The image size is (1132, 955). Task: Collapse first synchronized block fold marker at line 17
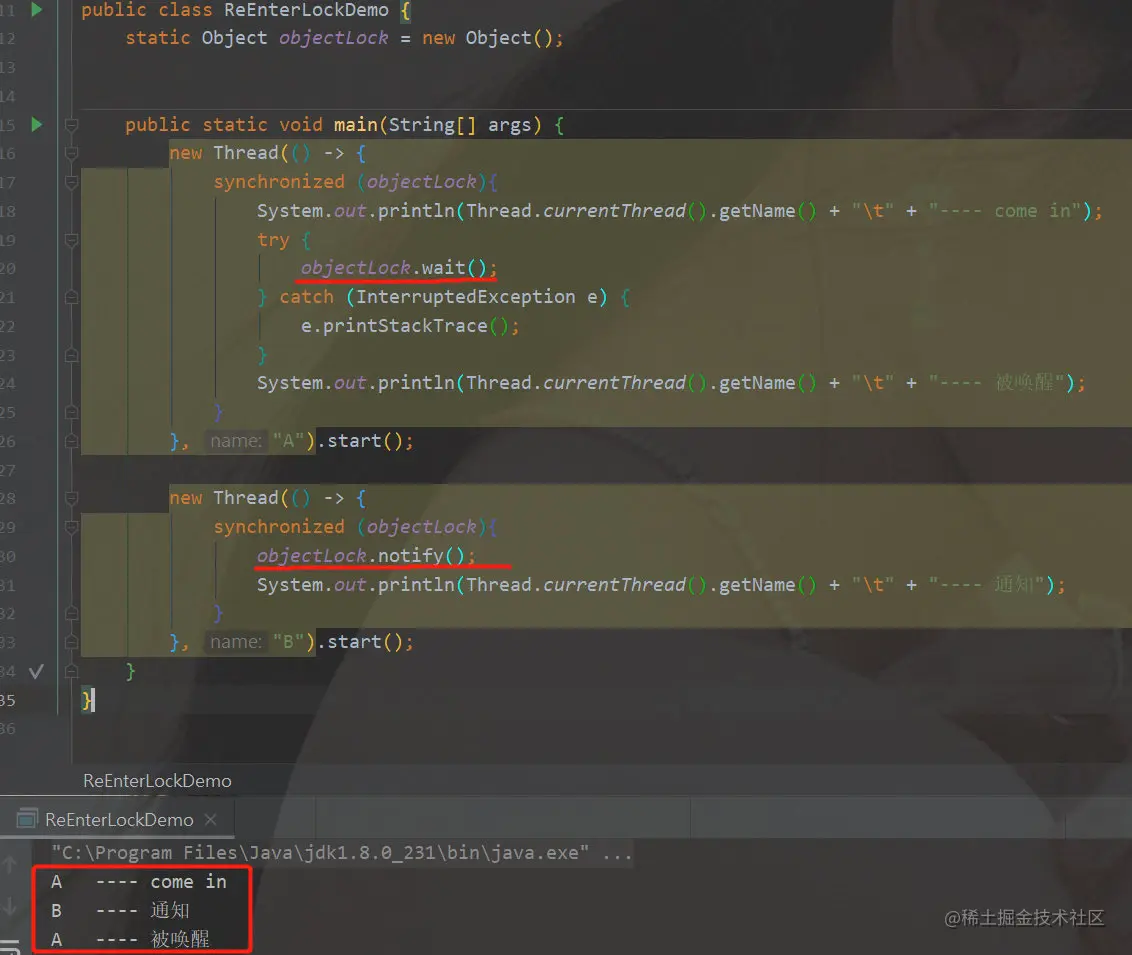click(71, 182)
